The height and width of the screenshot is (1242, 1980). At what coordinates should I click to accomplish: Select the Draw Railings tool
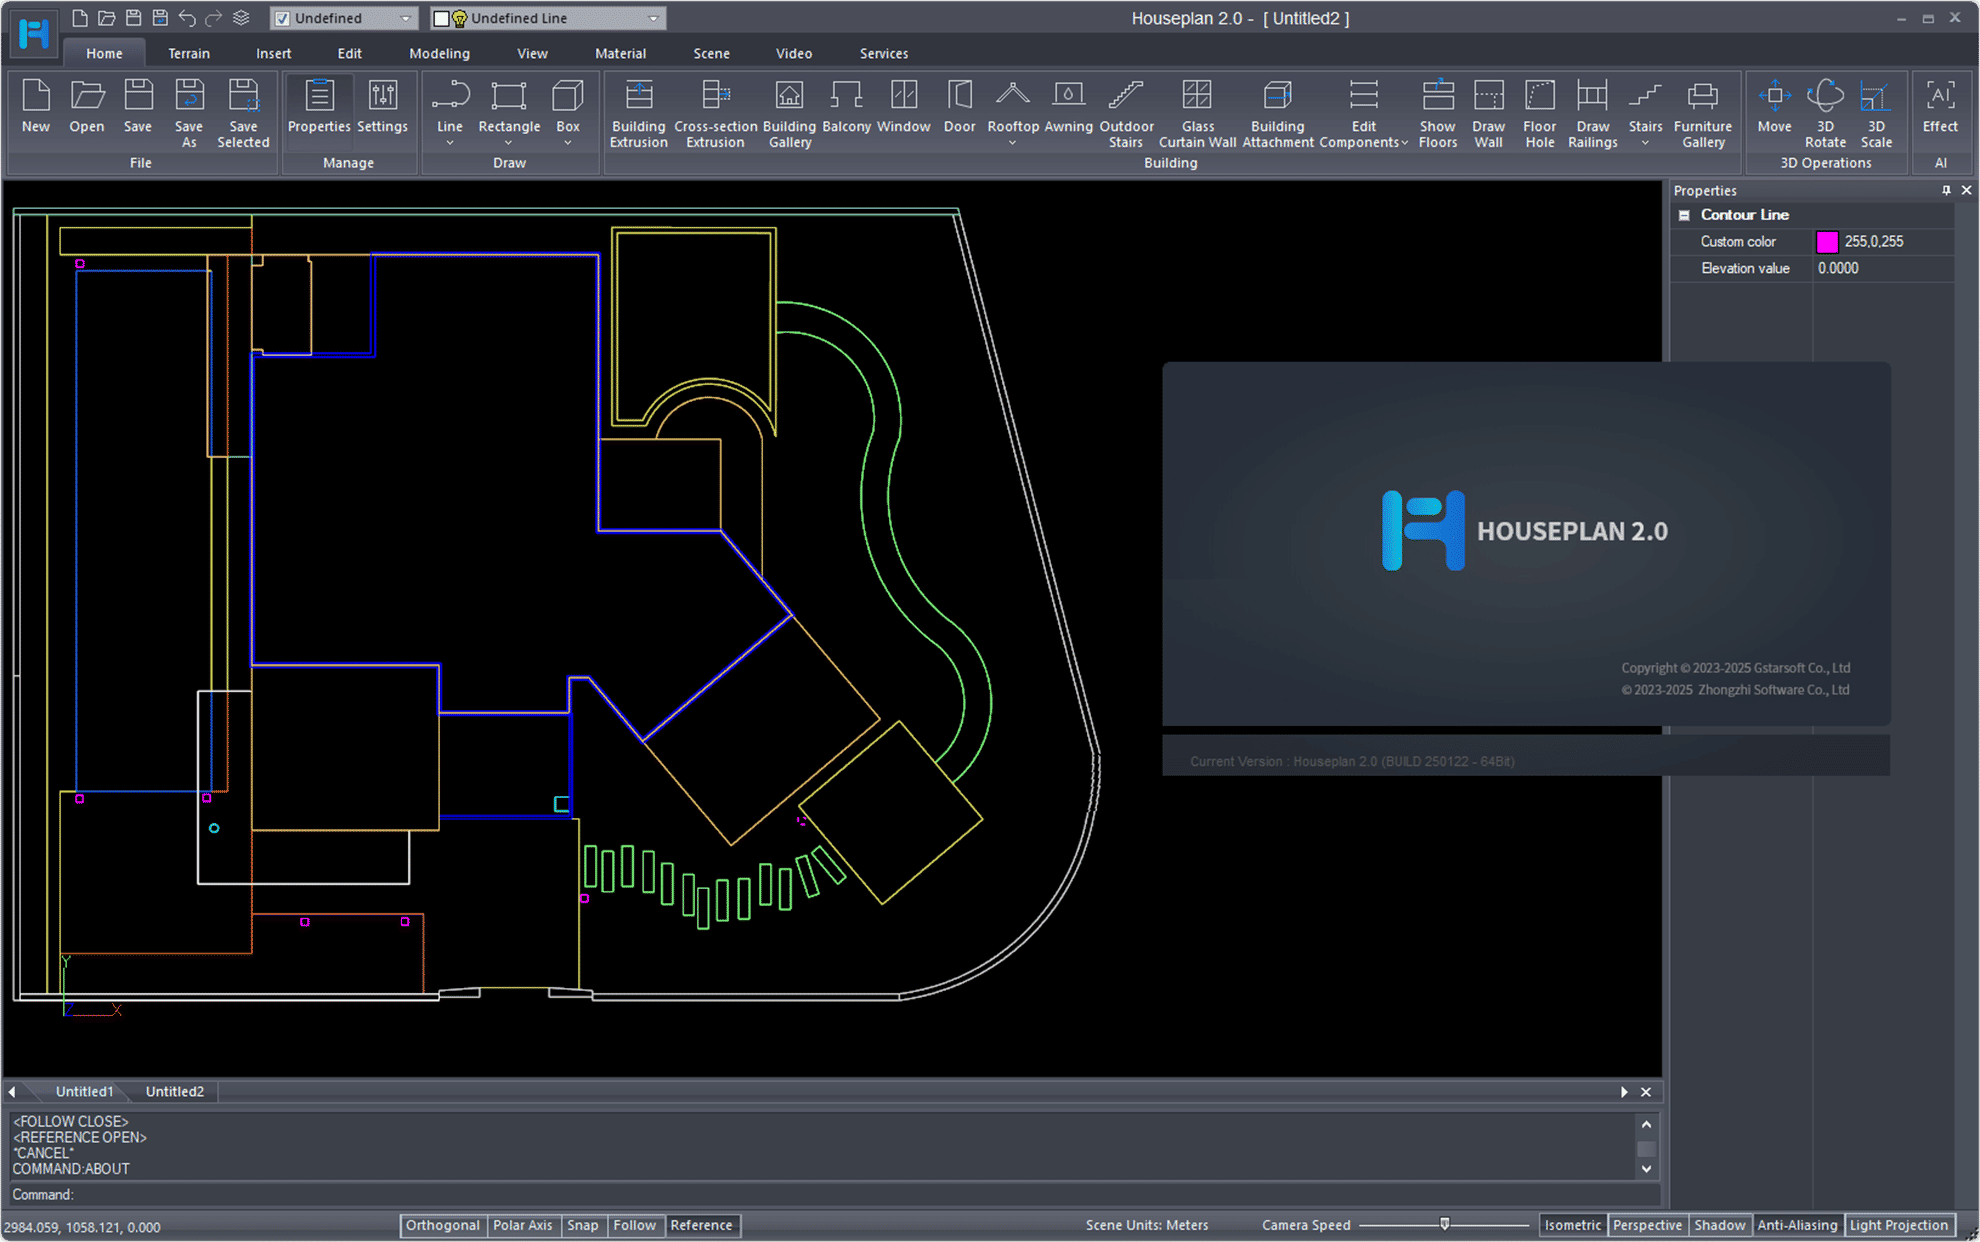pos(1592,113)
